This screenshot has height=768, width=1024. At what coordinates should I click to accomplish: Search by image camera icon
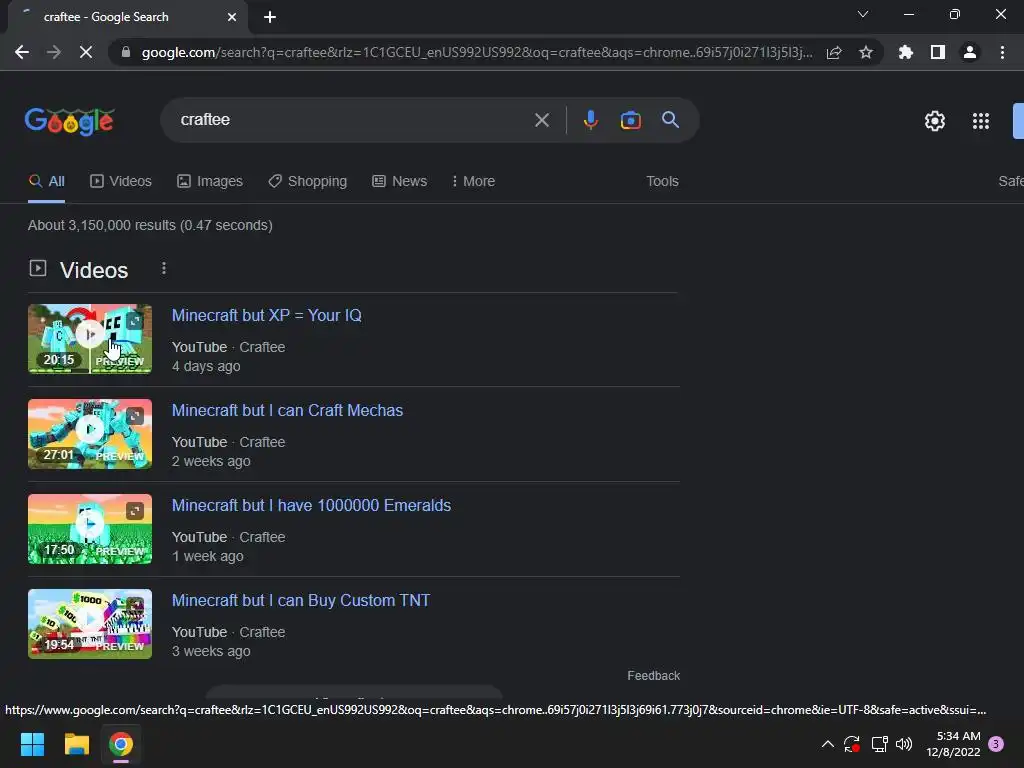[630, 120]
